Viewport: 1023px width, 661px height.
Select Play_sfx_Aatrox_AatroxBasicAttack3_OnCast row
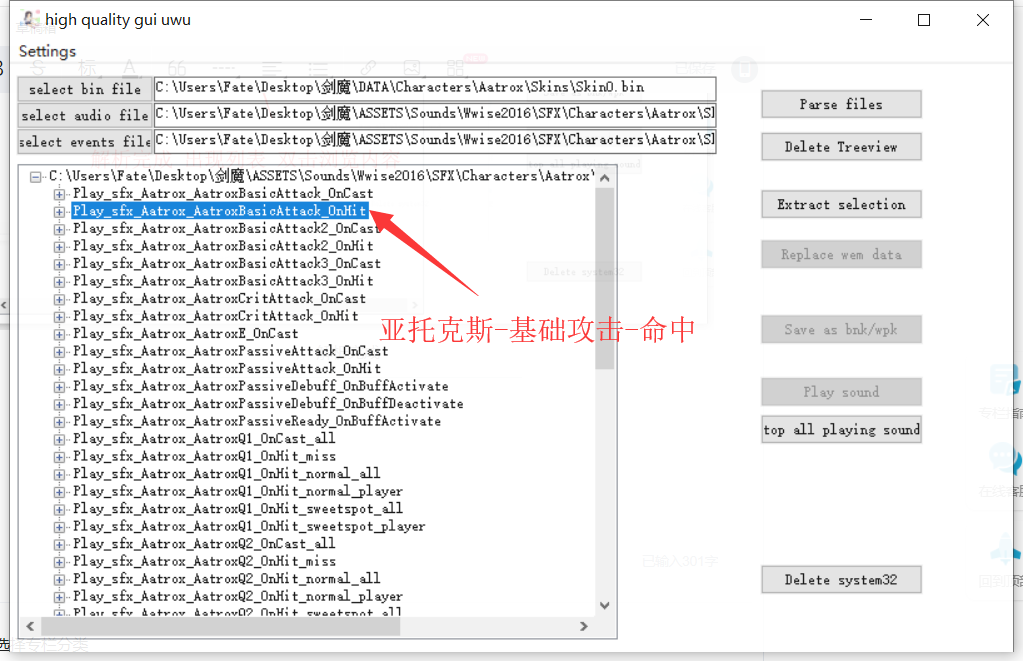tap(226, 264)
